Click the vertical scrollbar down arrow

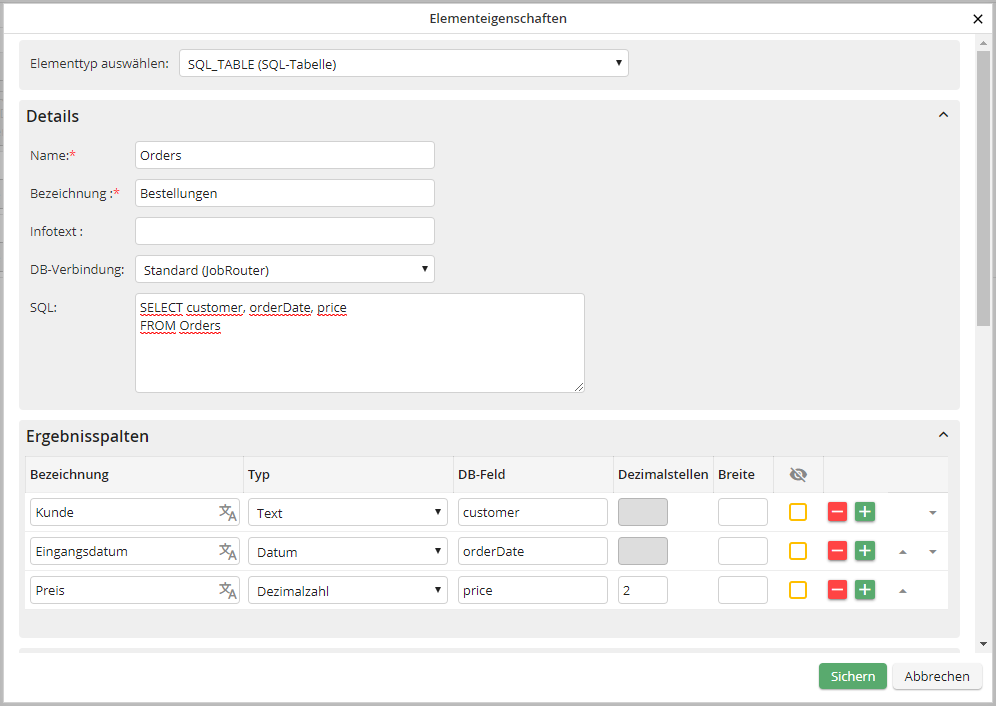tap(983, 644)
